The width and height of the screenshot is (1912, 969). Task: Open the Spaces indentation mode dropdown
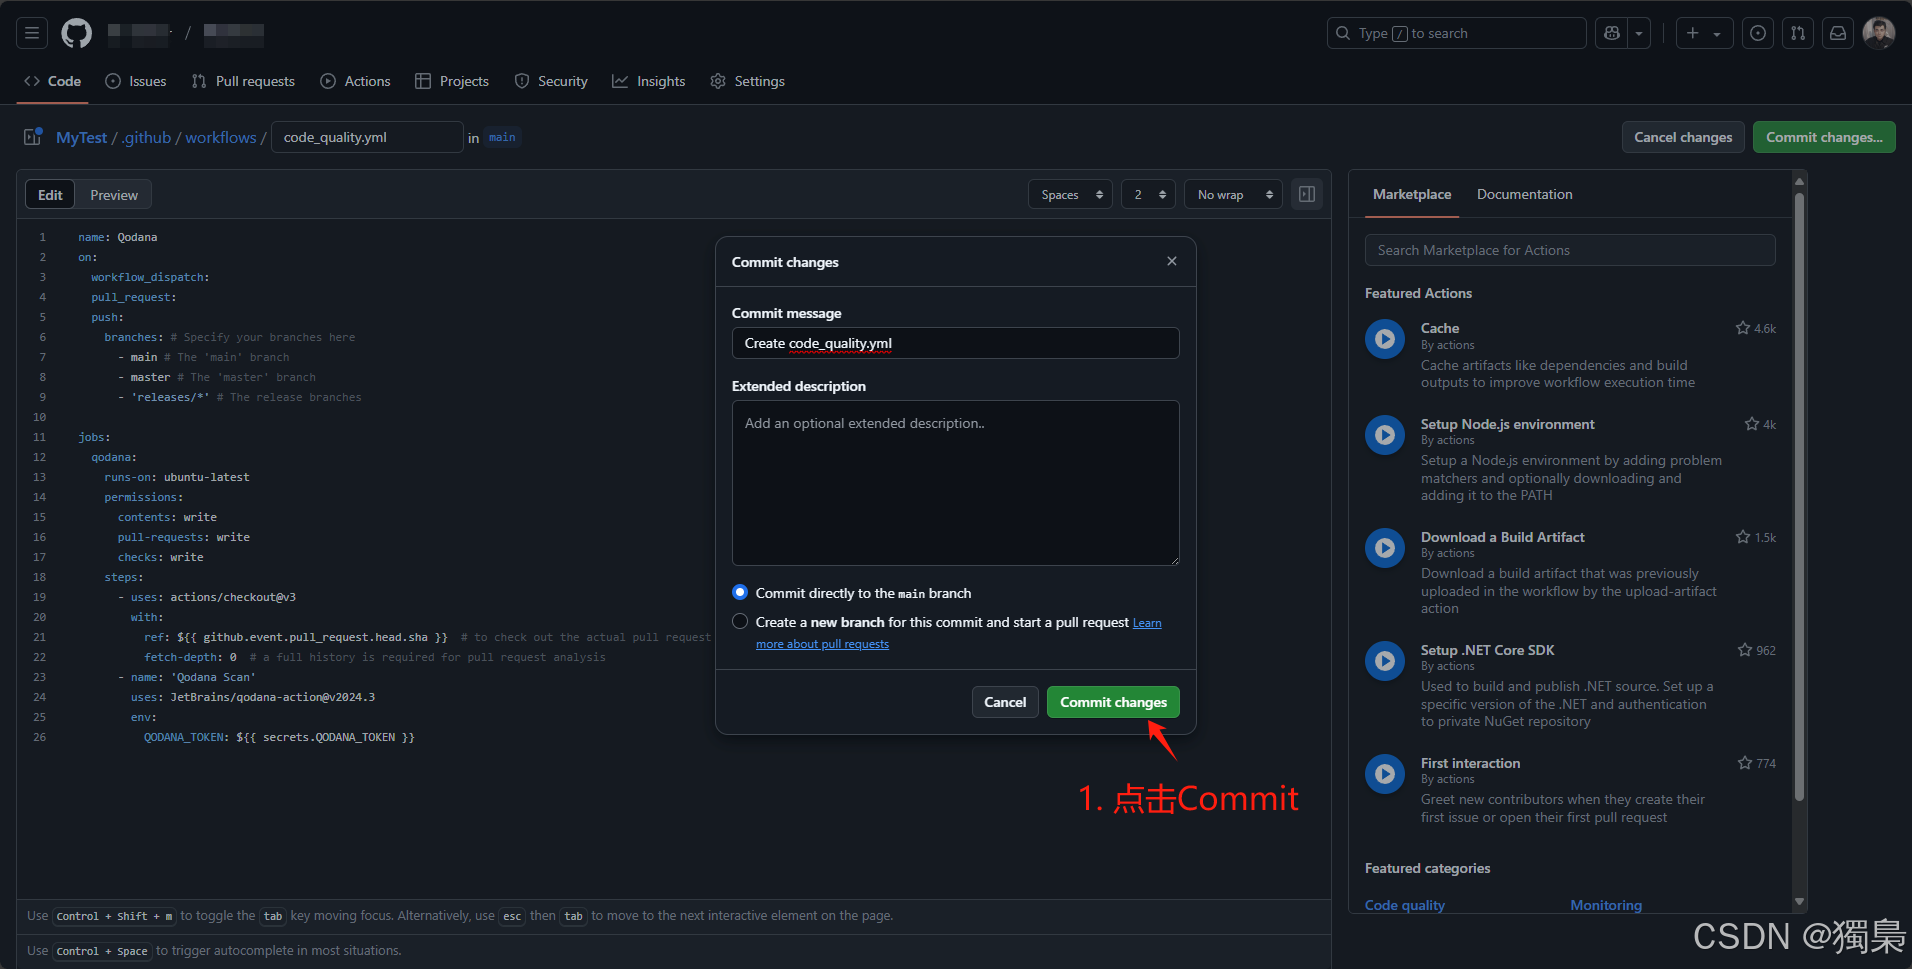point(1069,194)
